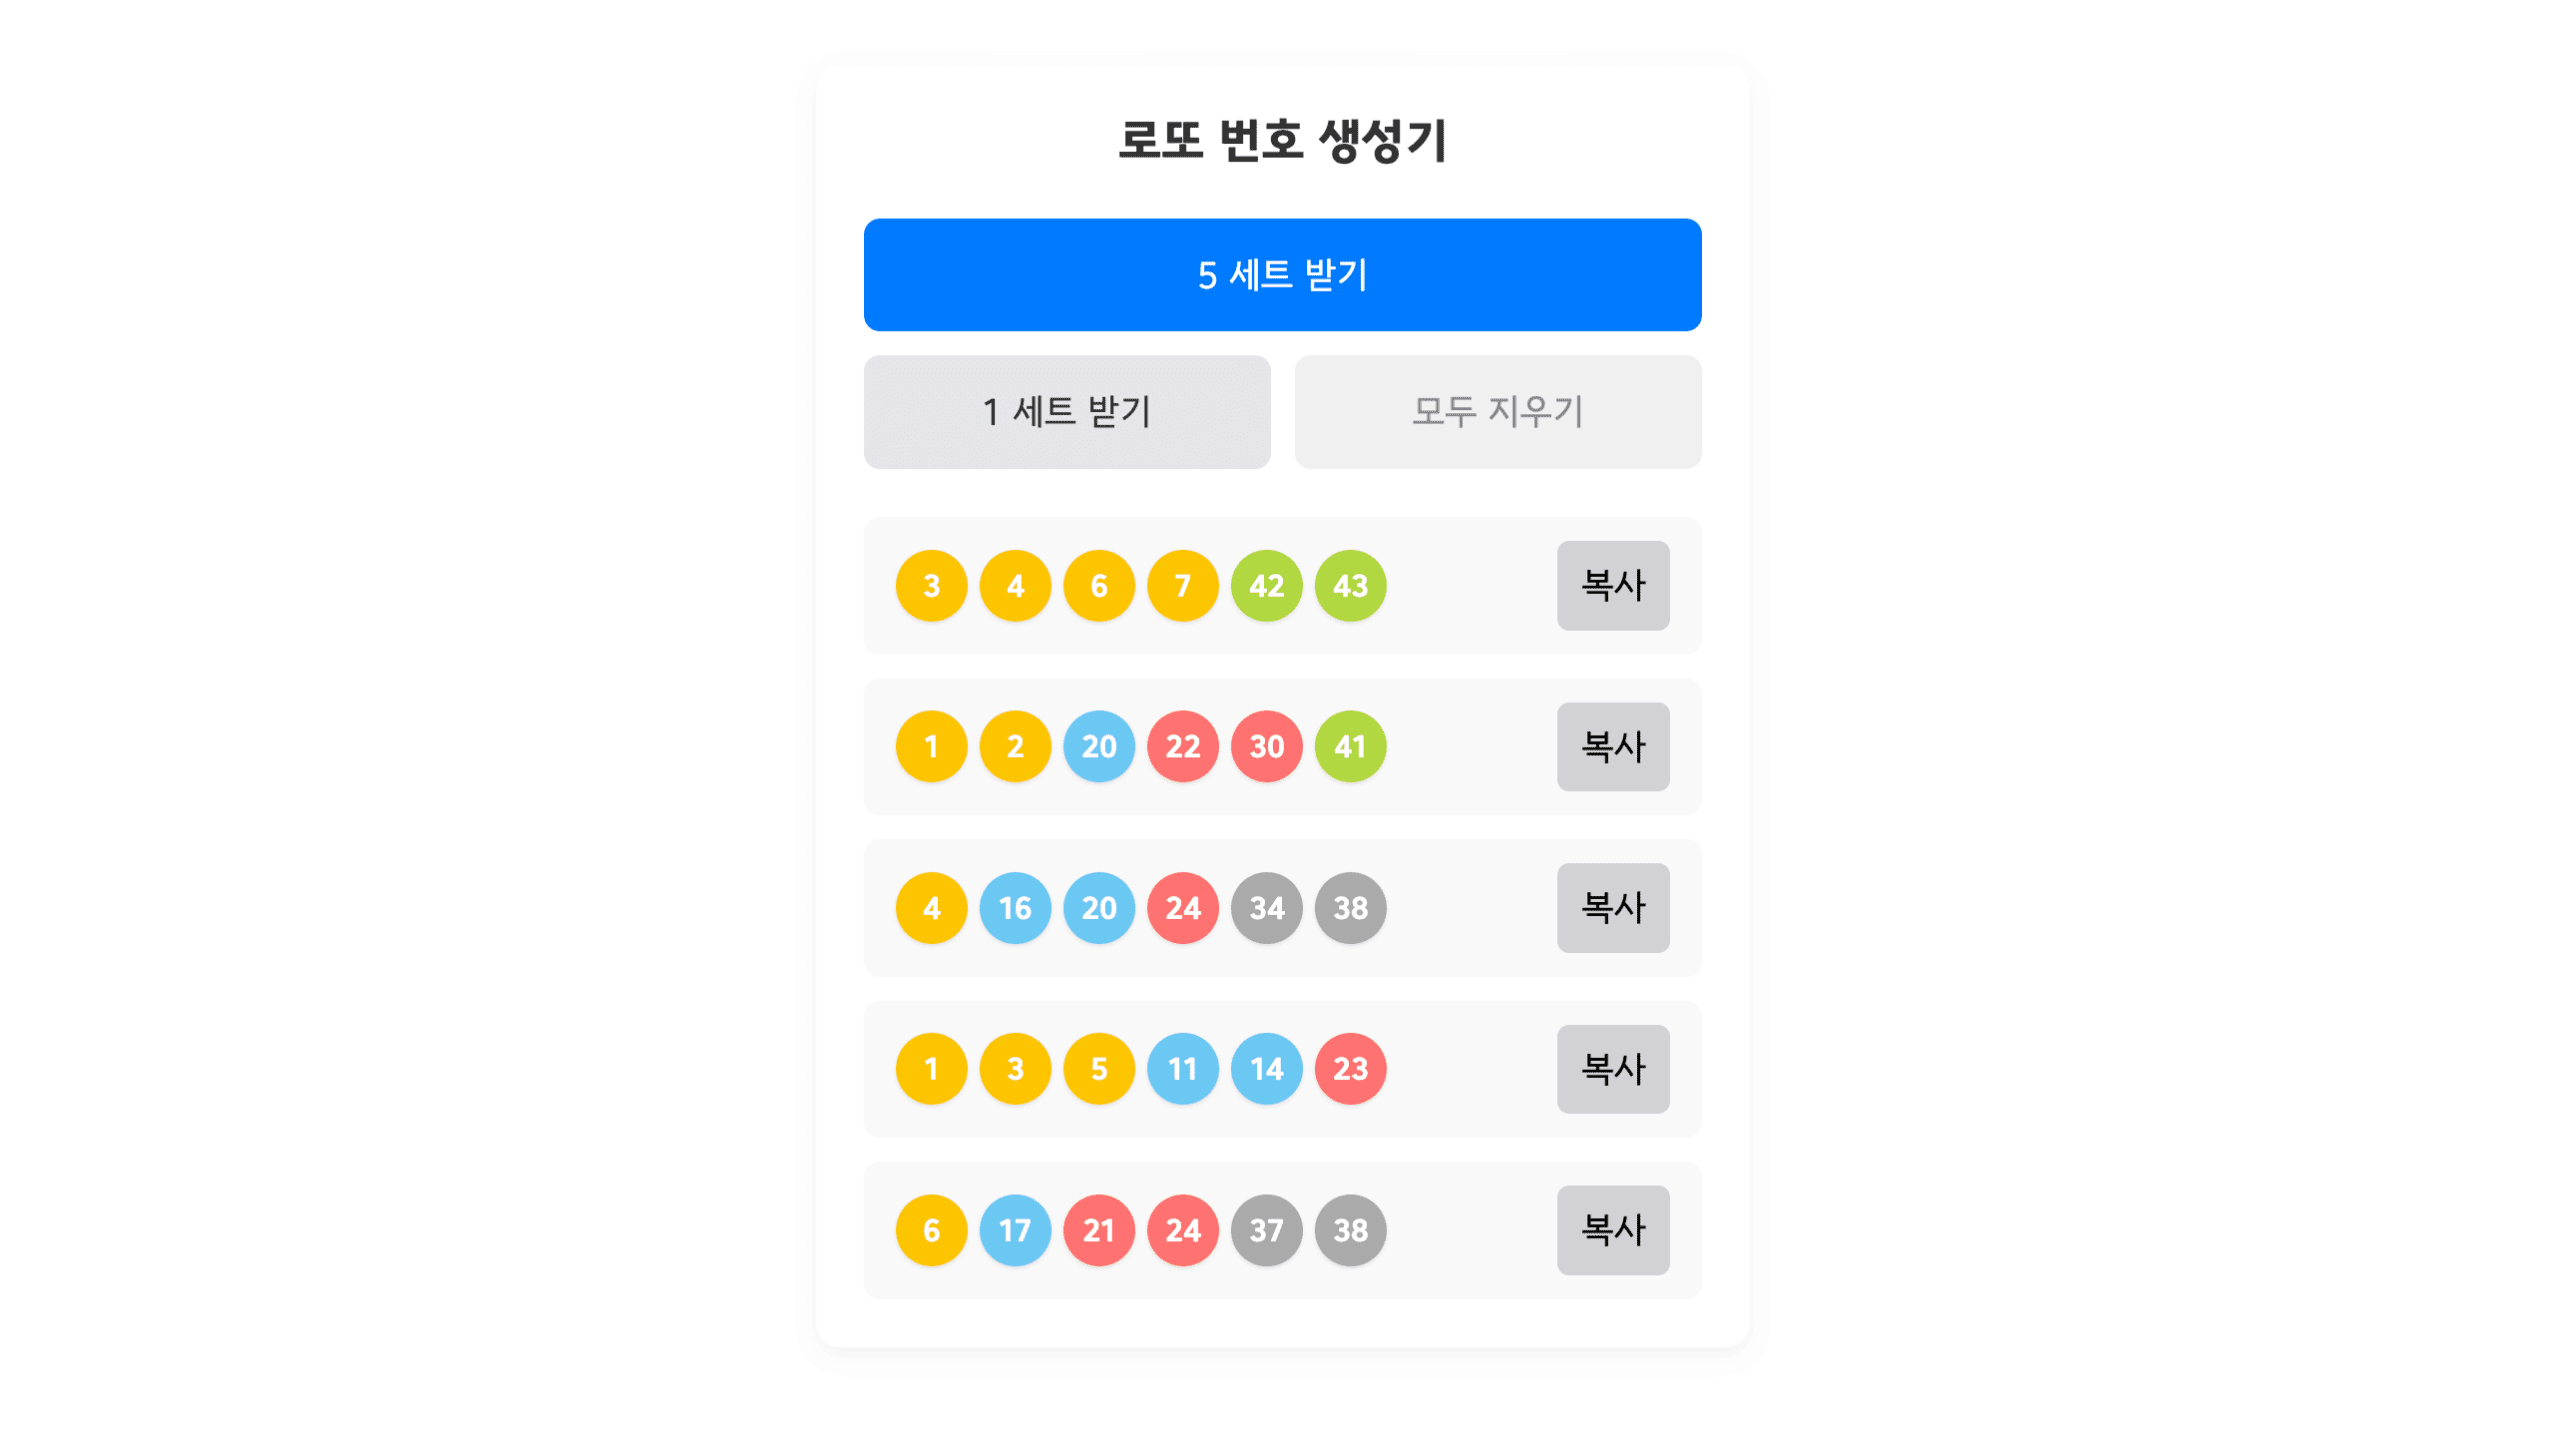Click the green ball numbered 41 in set two
This screenshot has height=1433, width=2560.
pos(1350,747)
